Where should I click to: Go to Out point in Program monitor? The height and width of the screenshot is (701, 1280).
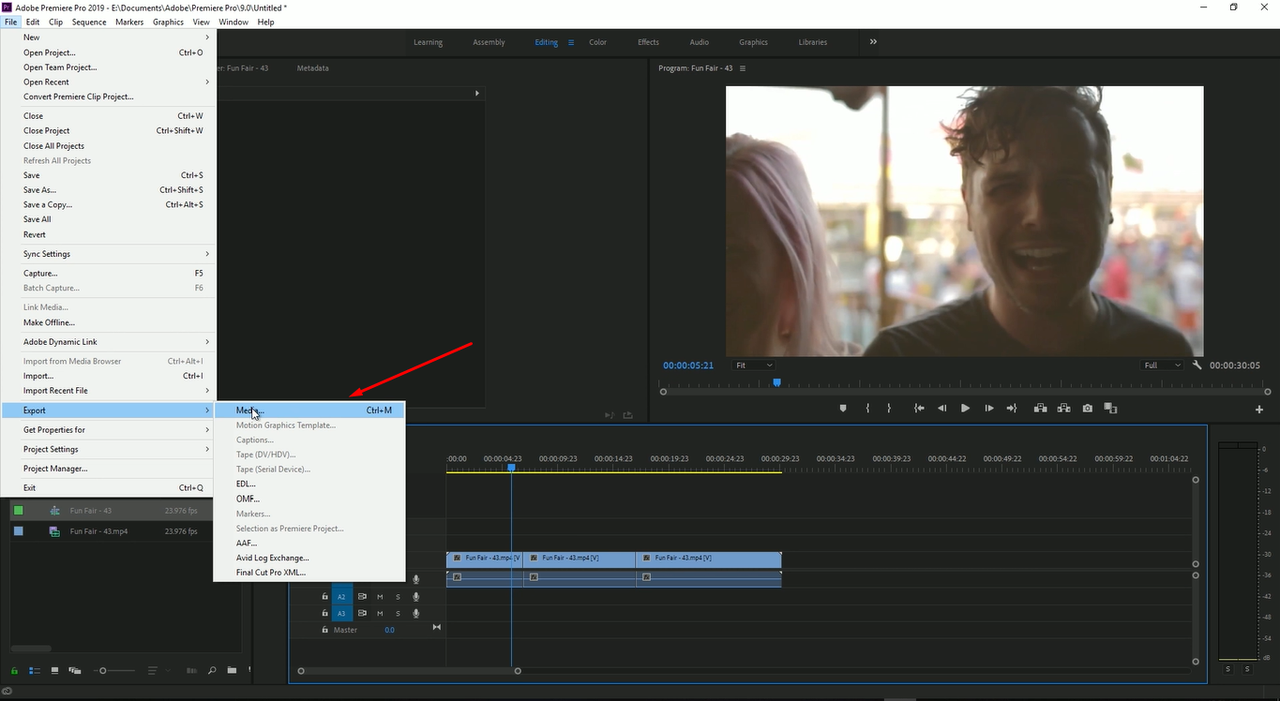click(1011, 408)
